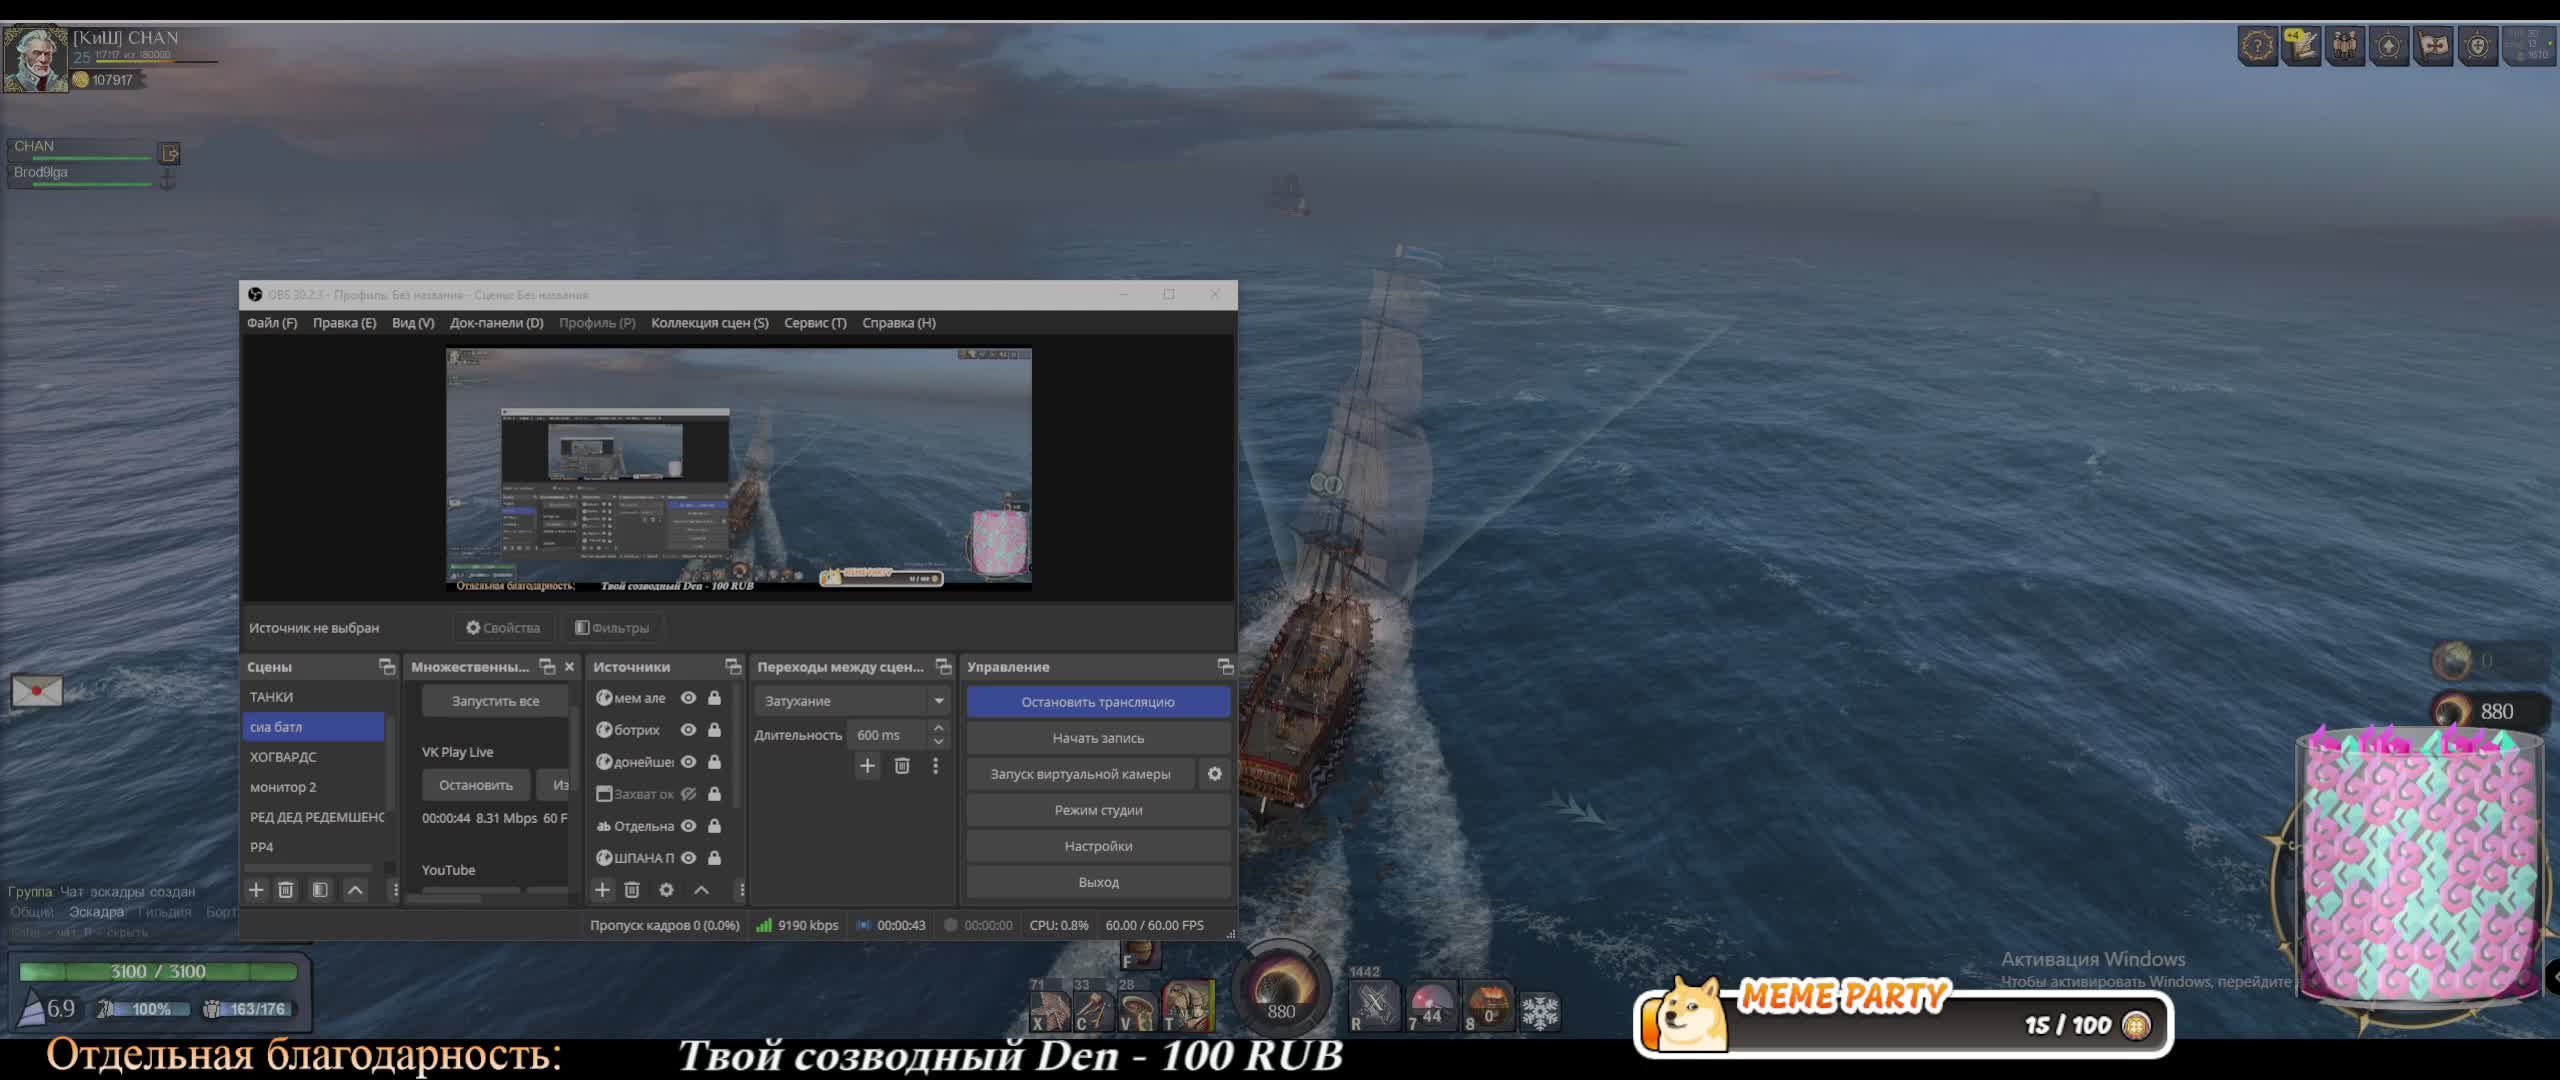The height and width of the screenshot is (1080, 2560).
Task: Select the ХОГВАРДС scene
Action: 283,757
